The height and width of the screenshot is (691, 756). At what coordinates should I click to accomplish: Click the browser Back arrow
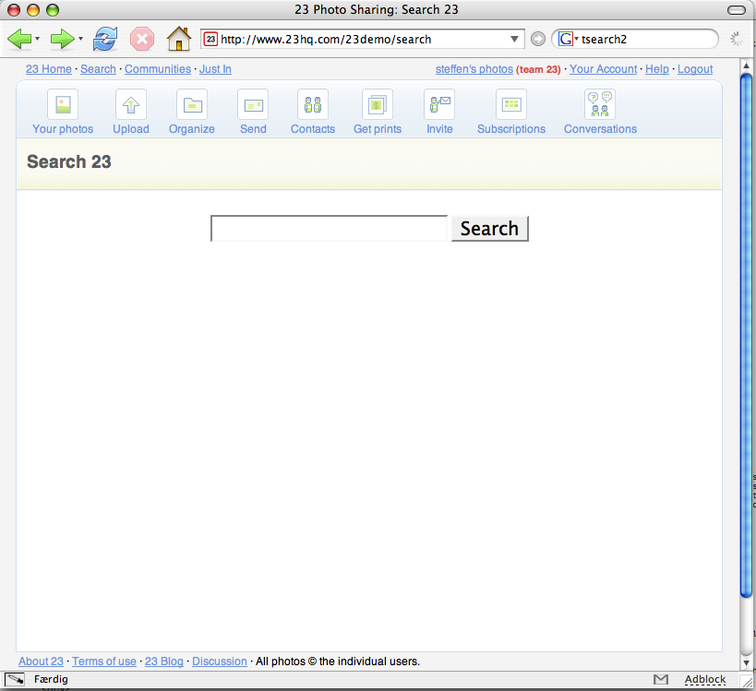(x=19, y=39)
